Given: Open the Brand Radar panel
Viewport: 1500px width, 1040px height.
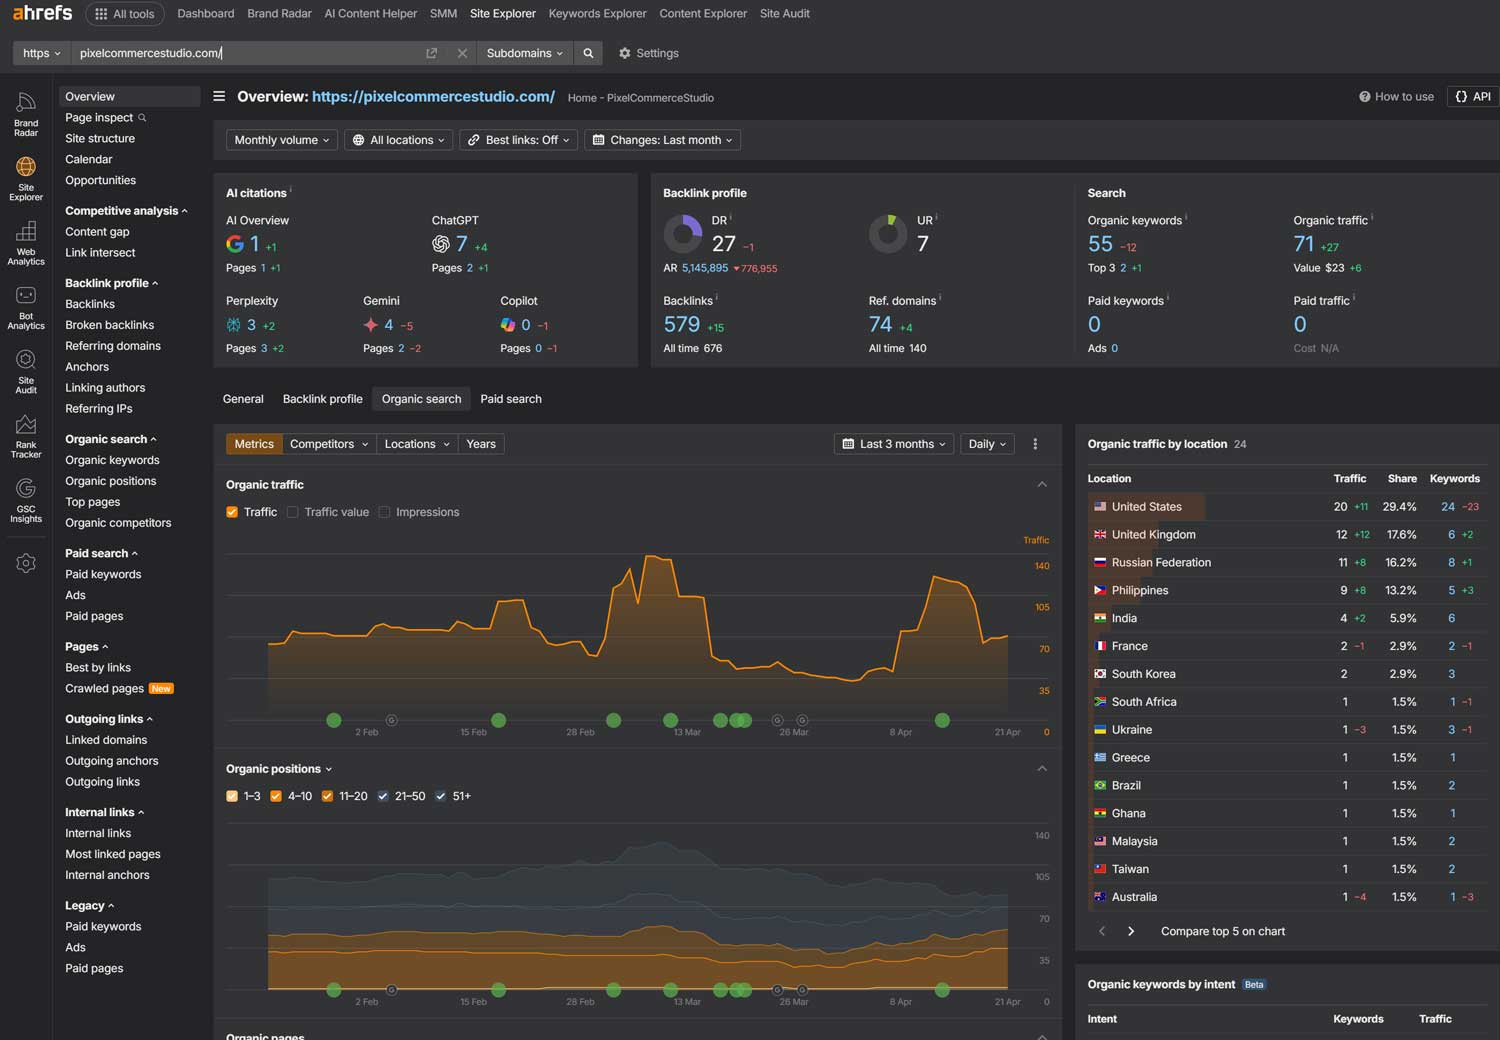Looking at the screenshot, I should (25, 110).
